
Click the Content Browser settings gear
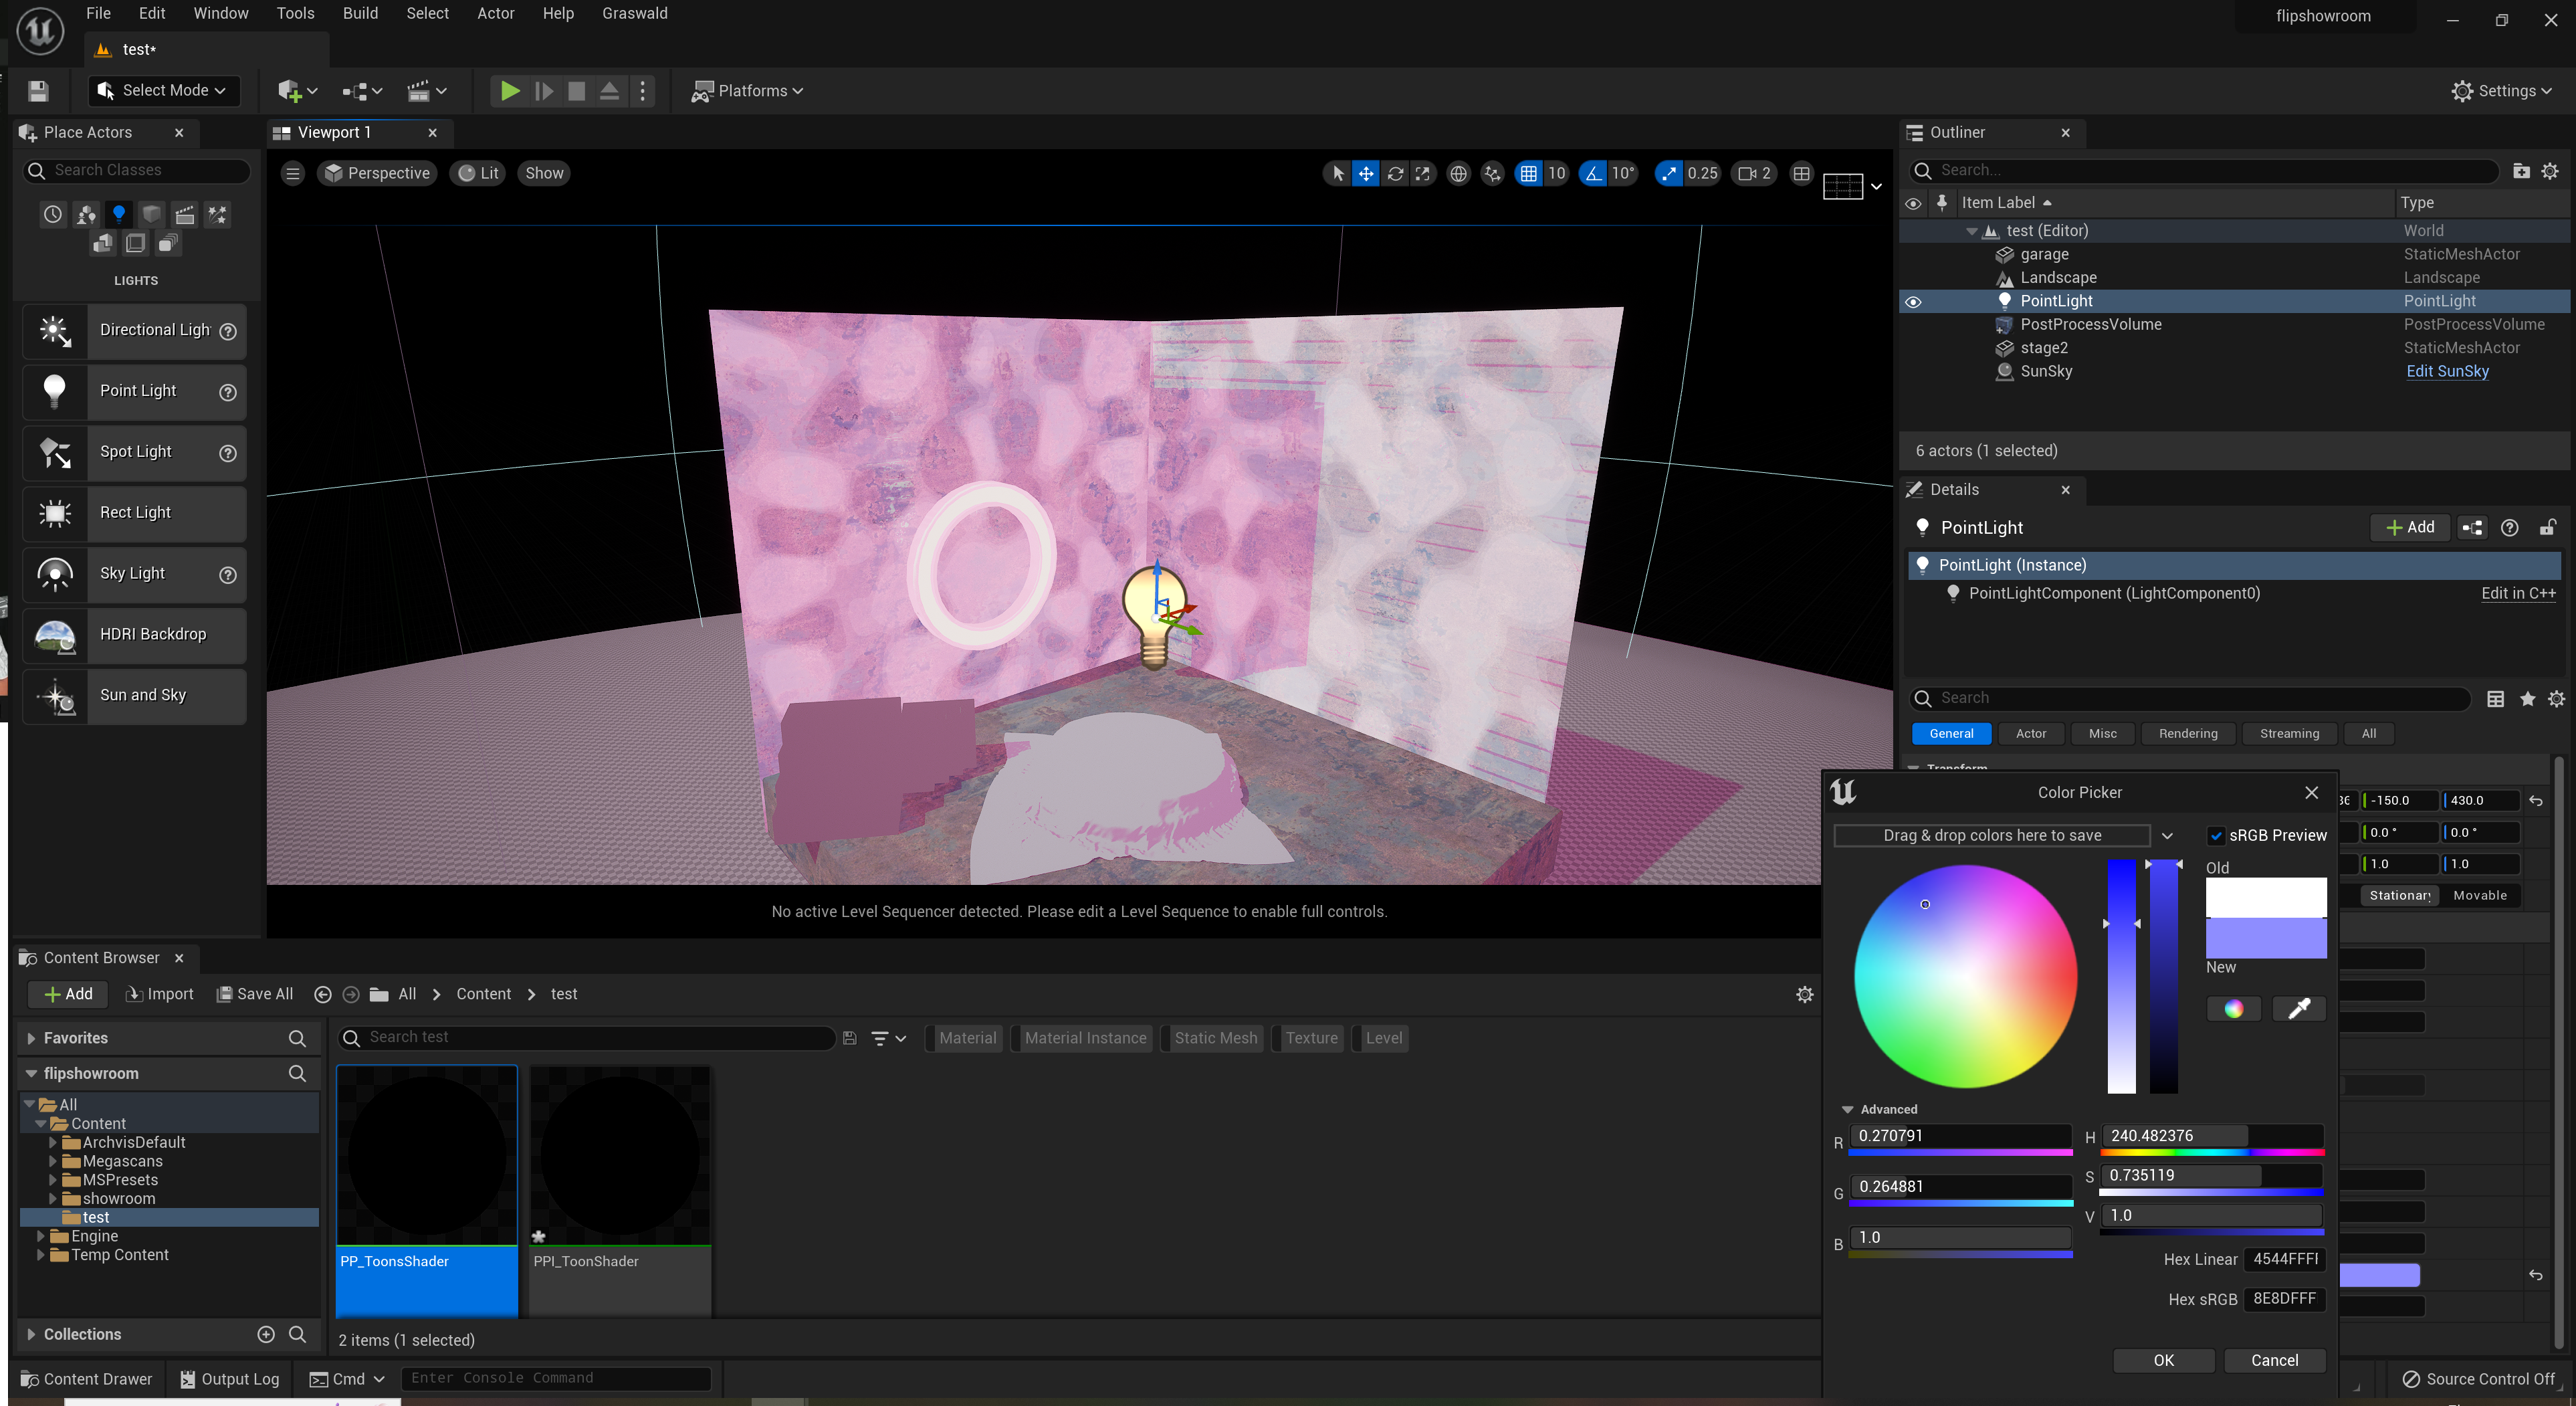click(x=1804, y=994)
